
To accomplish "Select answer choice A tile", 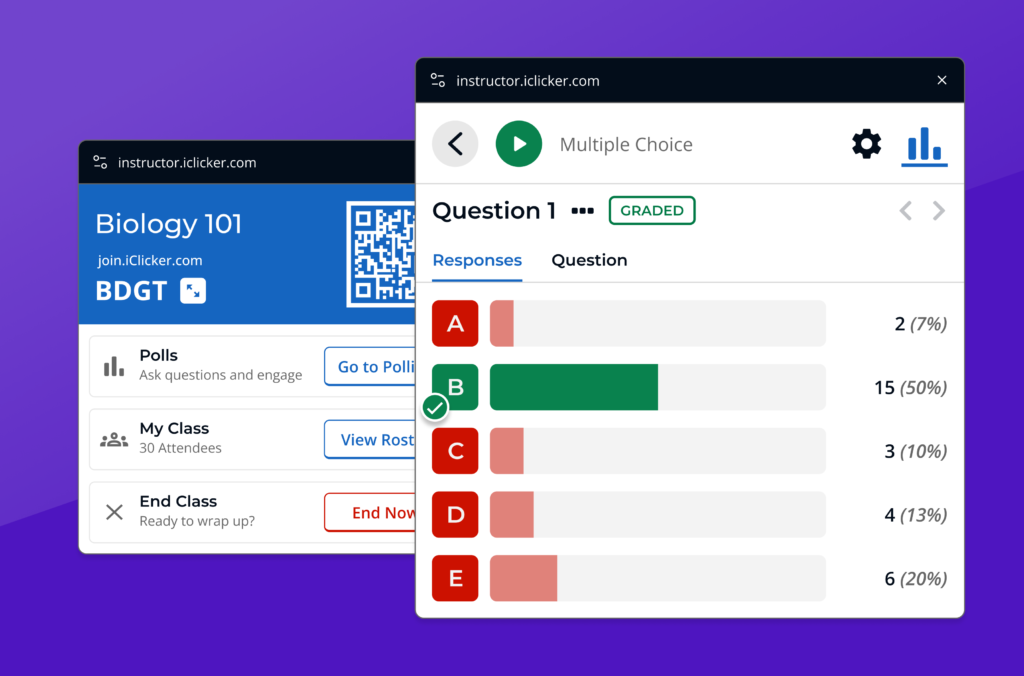I will point(455,323).
